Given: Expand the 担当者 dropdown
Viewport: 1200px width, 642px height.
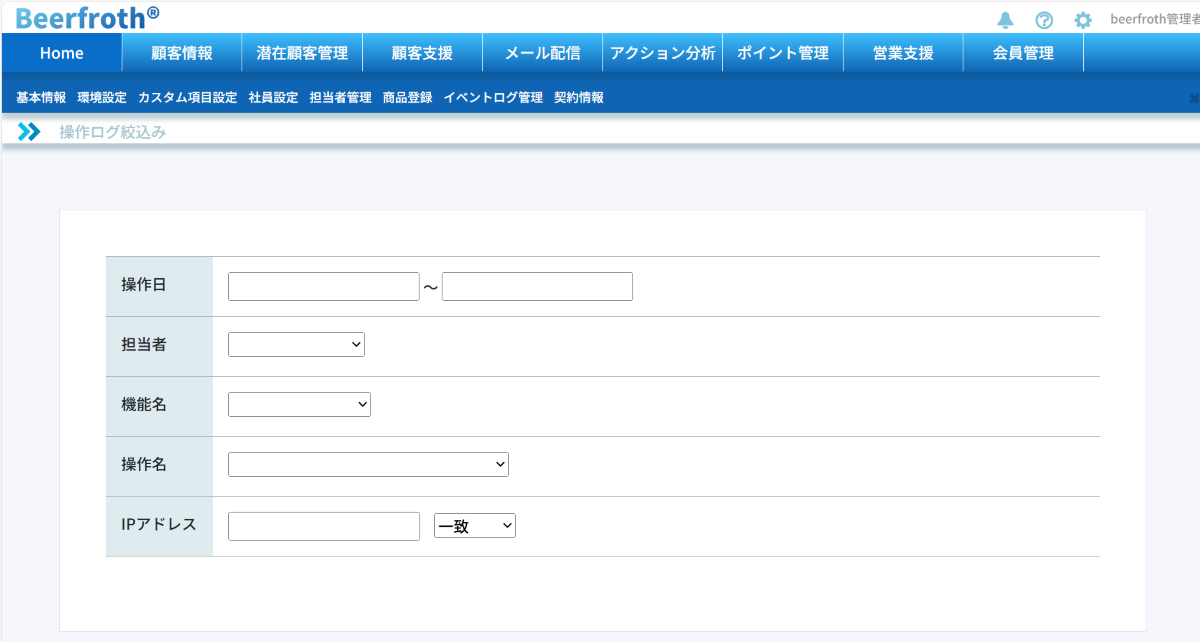Looking at the screenshot, I should (296, 345).
